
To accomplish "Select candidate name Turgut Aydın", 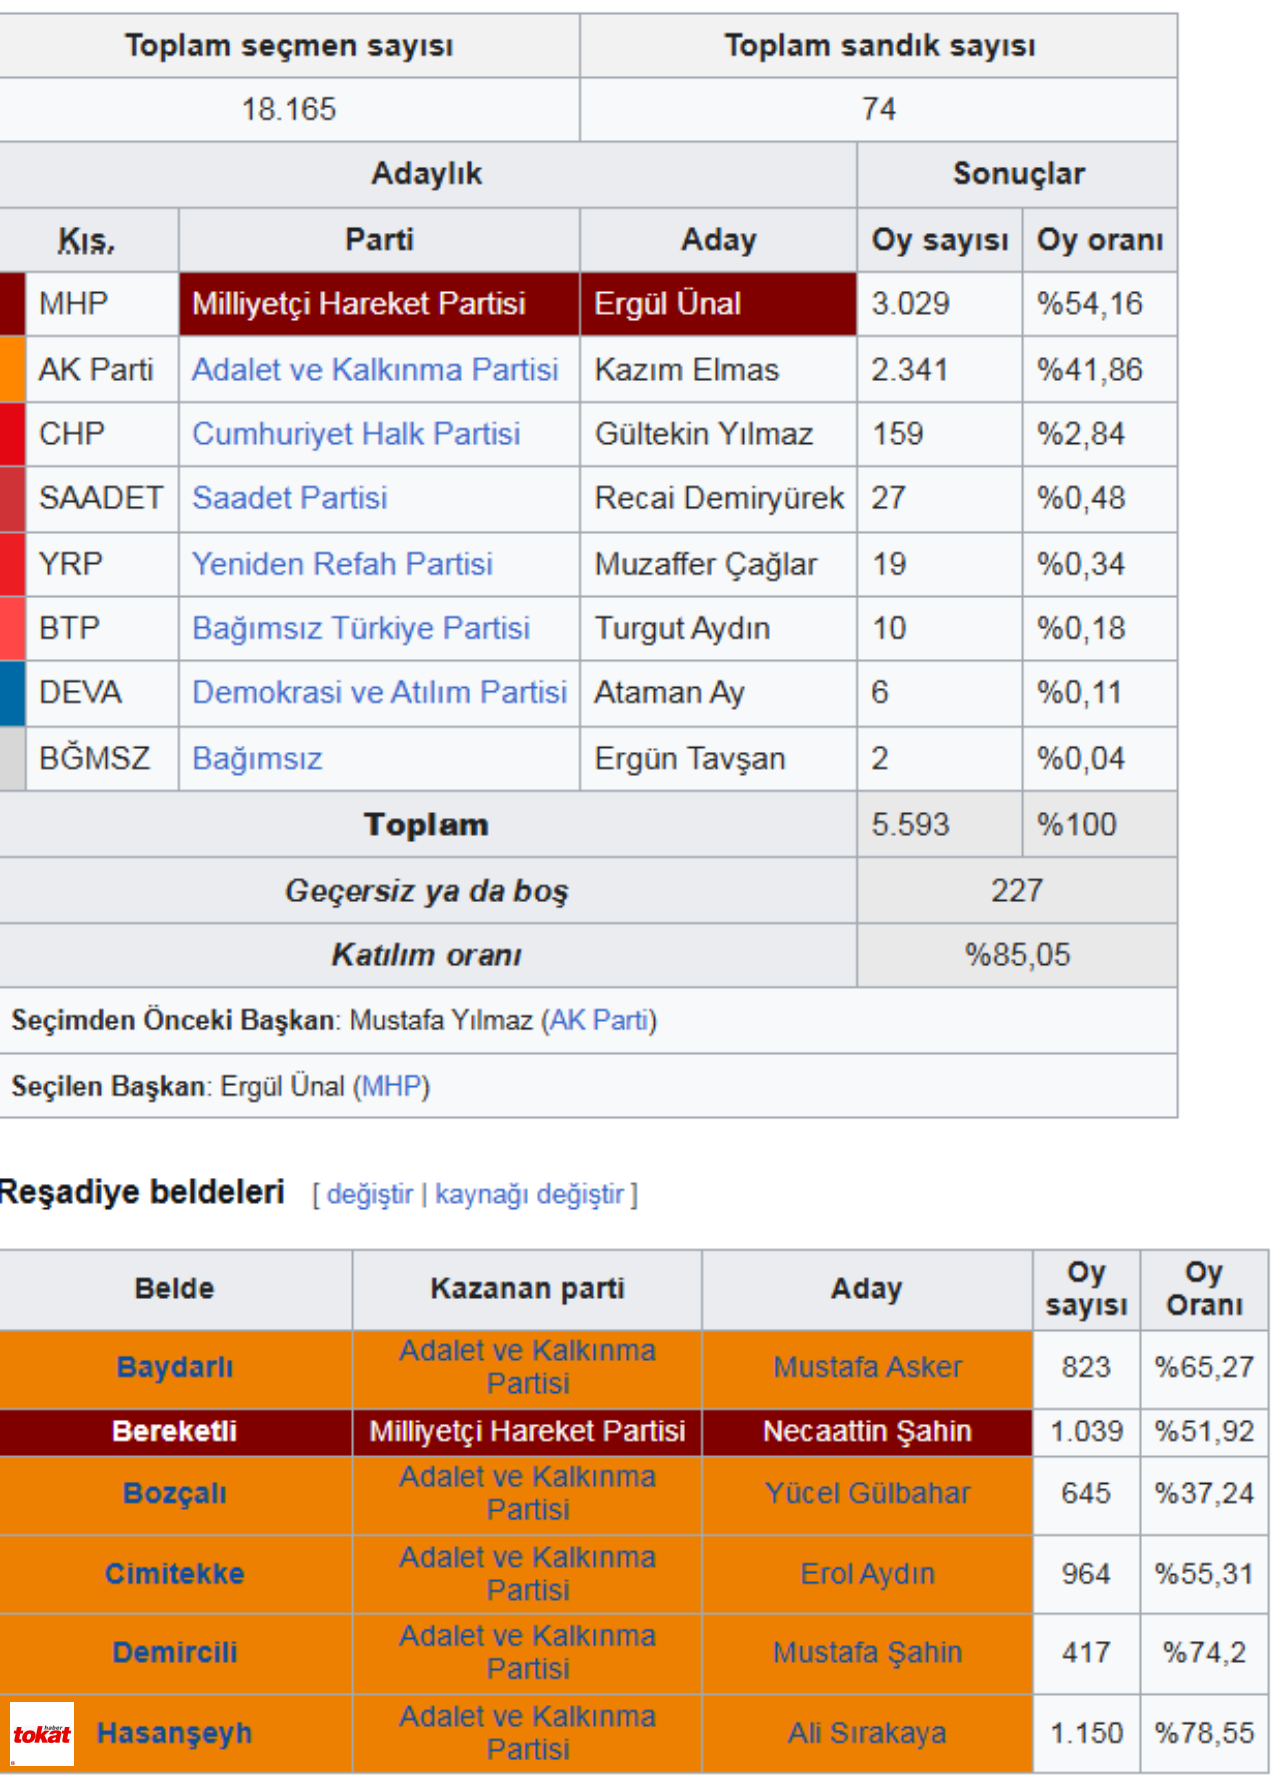I will coord(682,627).
